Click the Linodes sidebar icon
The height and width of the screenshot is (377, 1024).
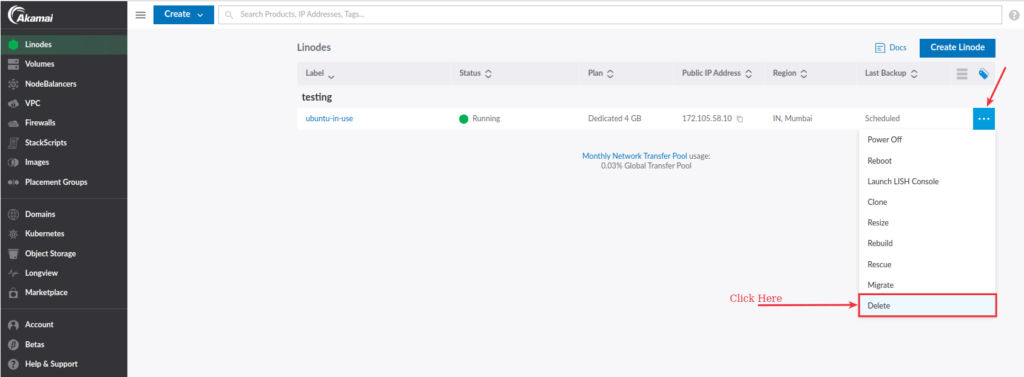coord(13,44)
